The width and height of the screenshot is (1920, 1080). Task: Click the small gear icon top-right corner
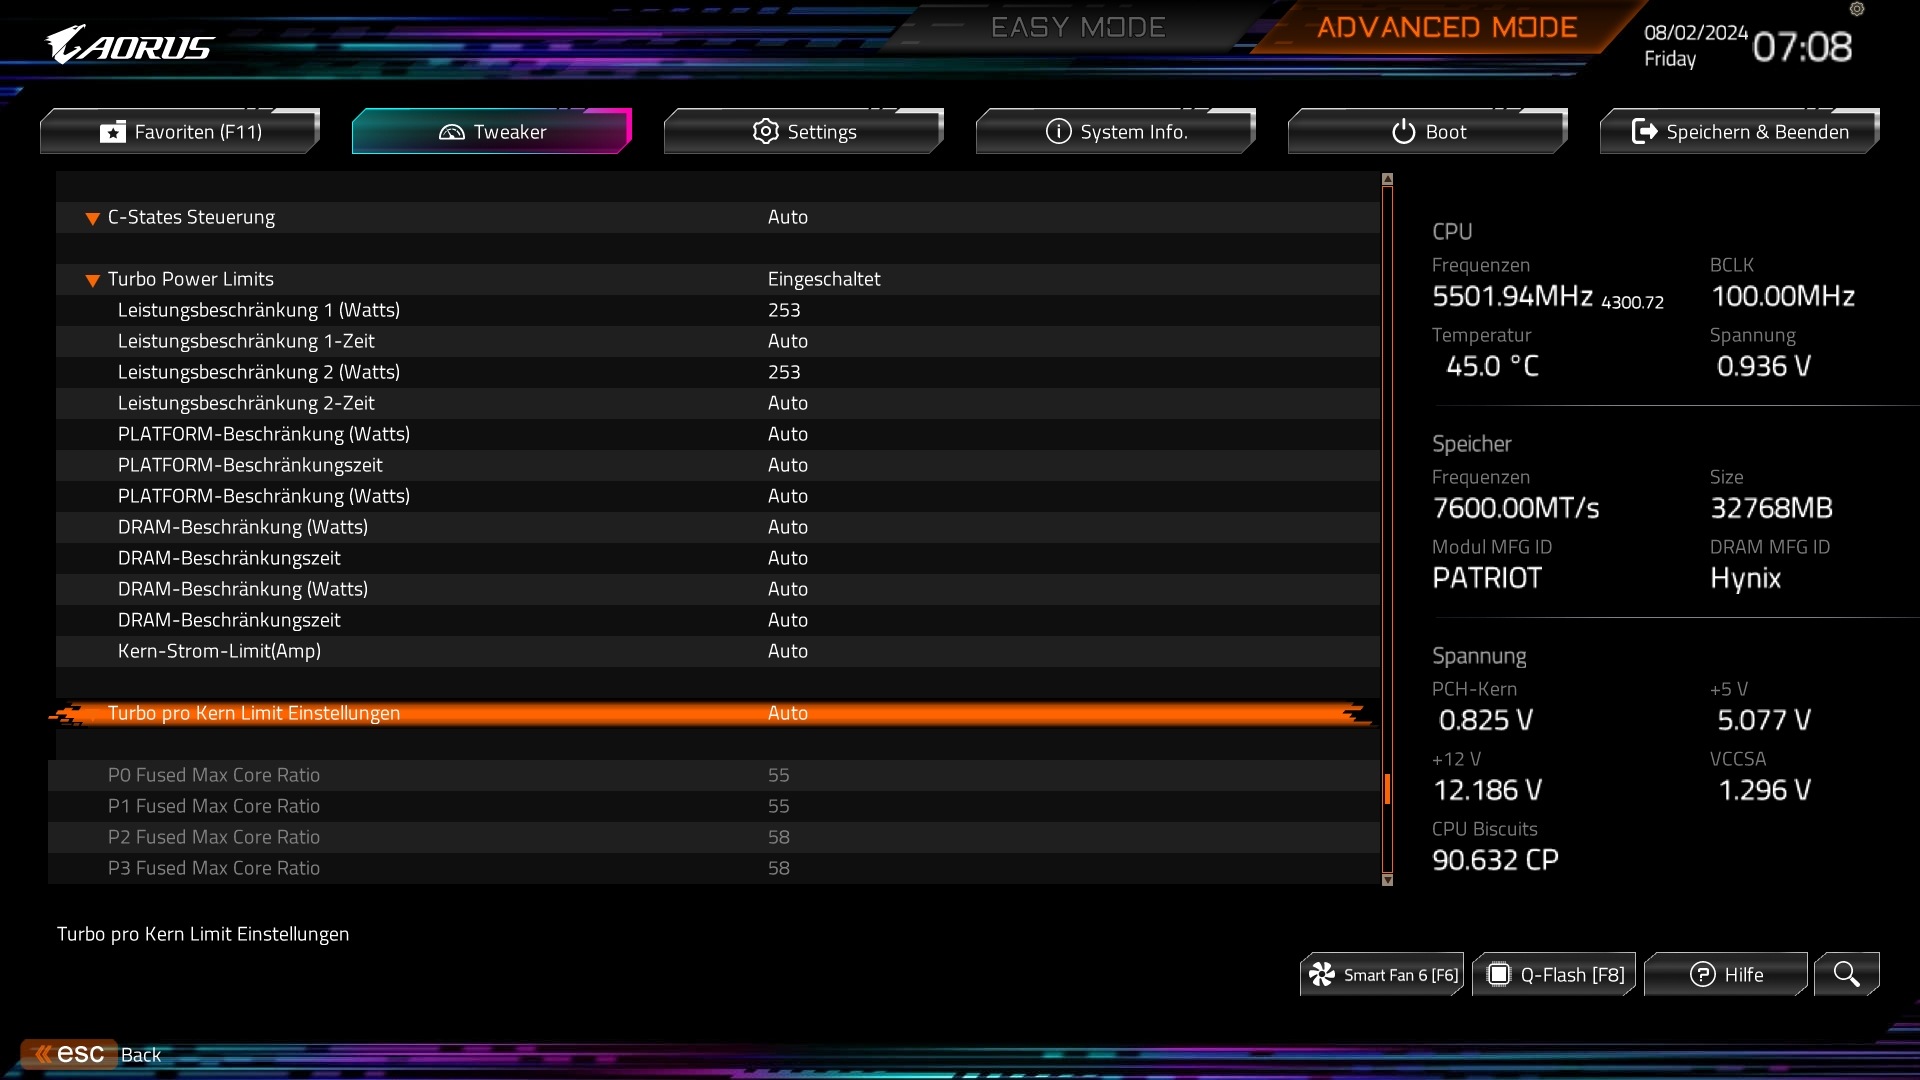1857,9
